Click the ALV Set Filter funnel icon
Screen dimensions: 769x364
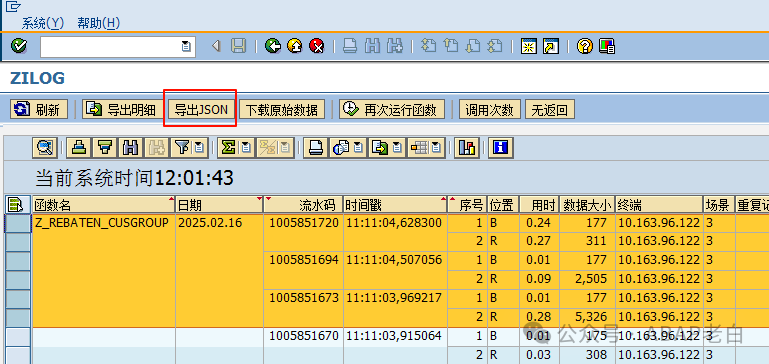tap(182, 147)
